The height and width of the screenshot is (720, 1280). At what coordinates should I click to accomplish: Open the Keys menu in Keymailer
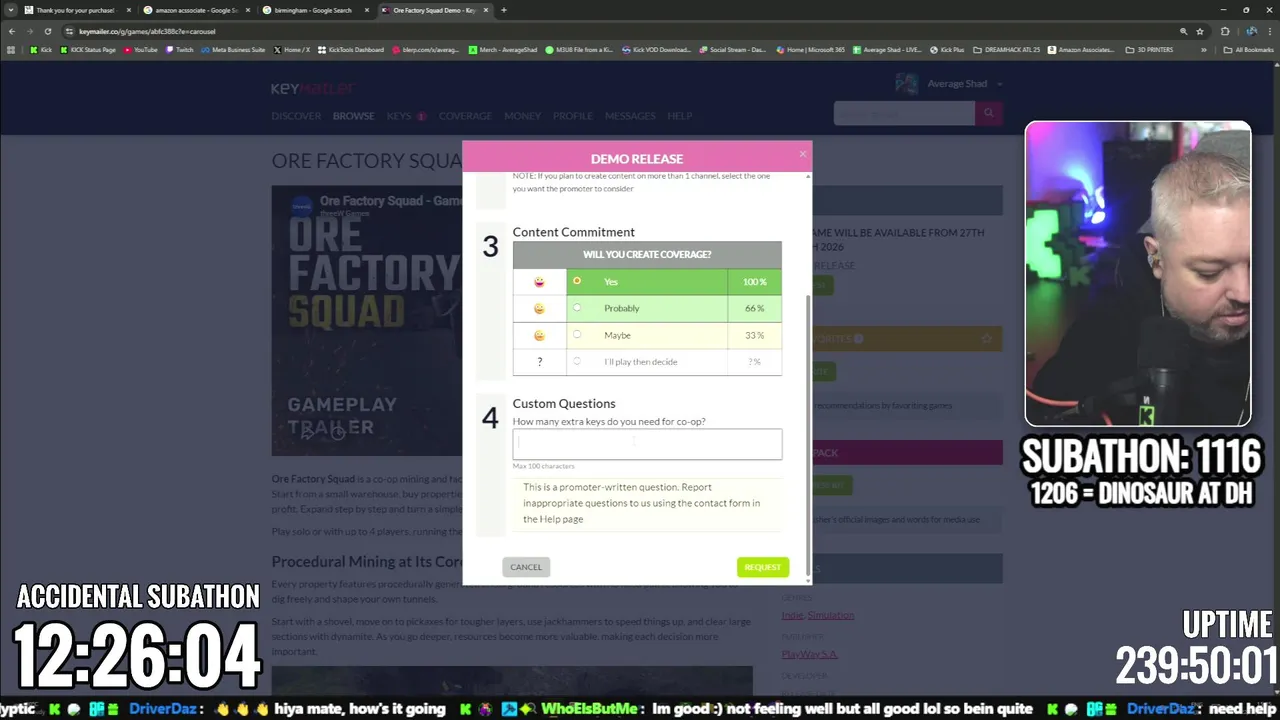pyautogui.click(x=399, y=116)
